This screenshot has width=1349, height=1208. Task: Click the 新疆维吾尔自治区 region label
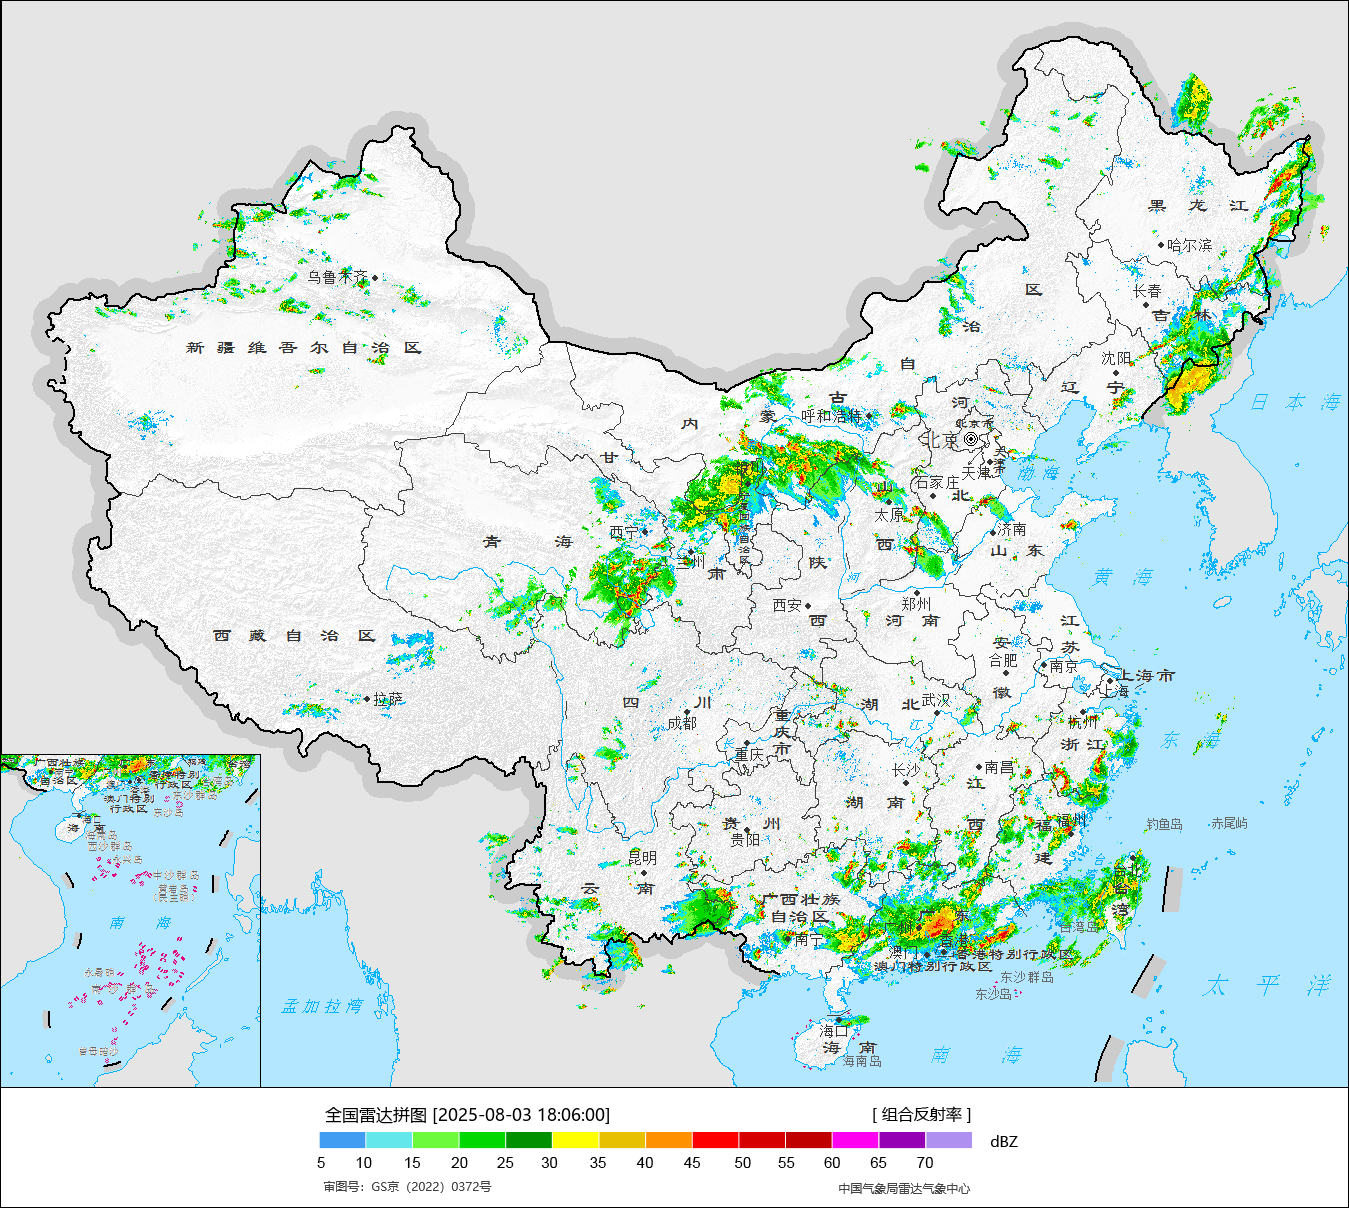click(304, 348)
